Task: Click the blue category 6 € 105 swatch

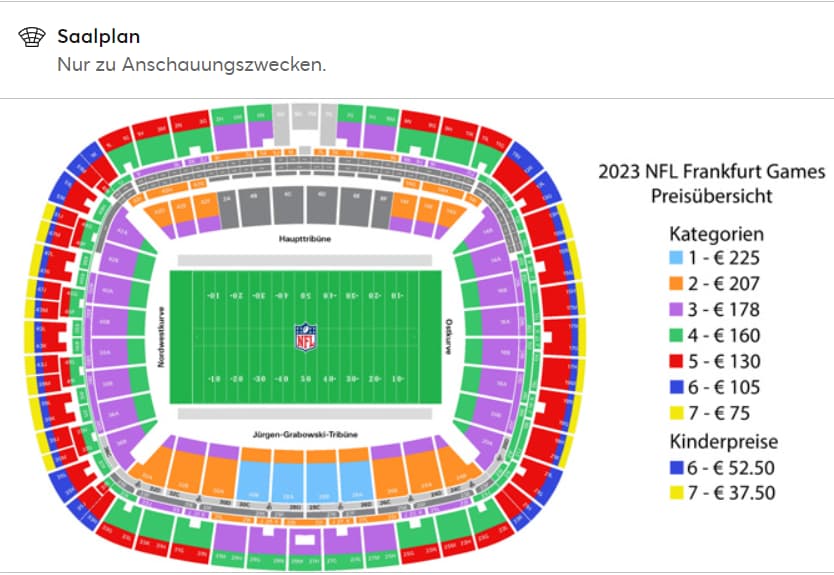Action: [x=675, y=387]
